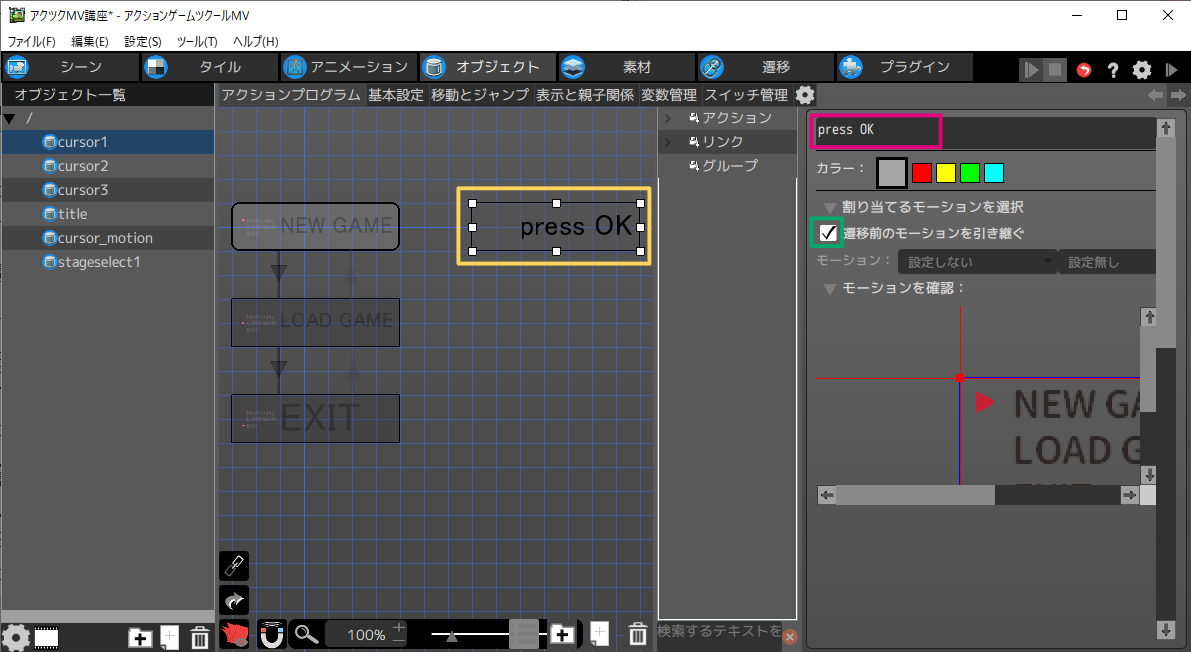Click the press OK name field

(x=873, y=131)
